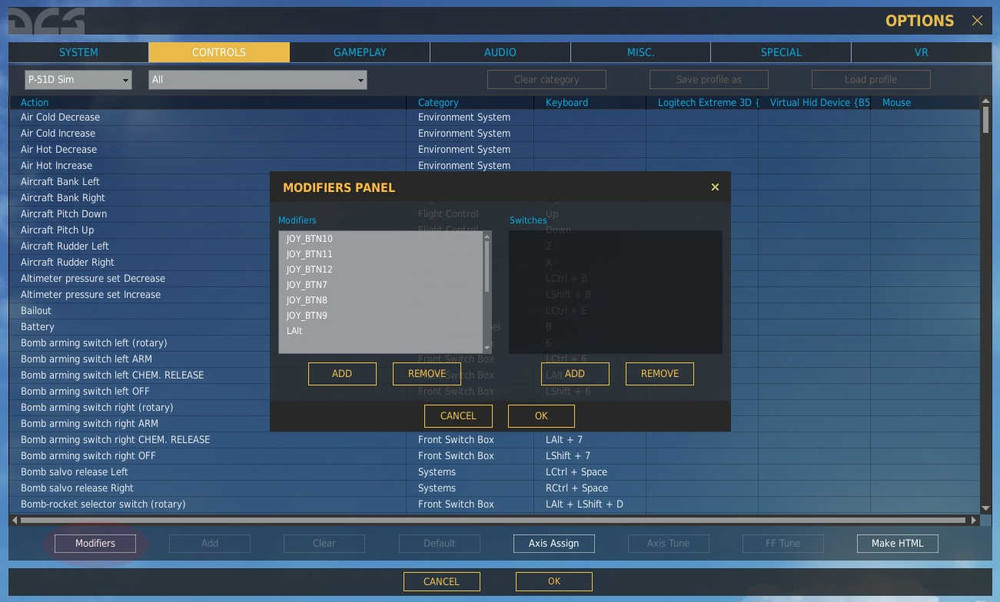The image size is (1000, 602).
Task: Click ADD under the Modifiers list
Action: [x=342, y=374]
